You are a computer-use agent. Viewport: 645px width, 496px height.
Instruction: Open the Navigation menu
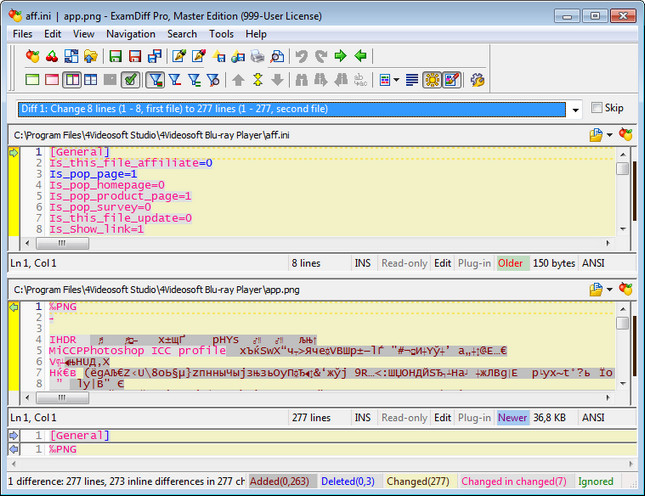pos(131,34)
